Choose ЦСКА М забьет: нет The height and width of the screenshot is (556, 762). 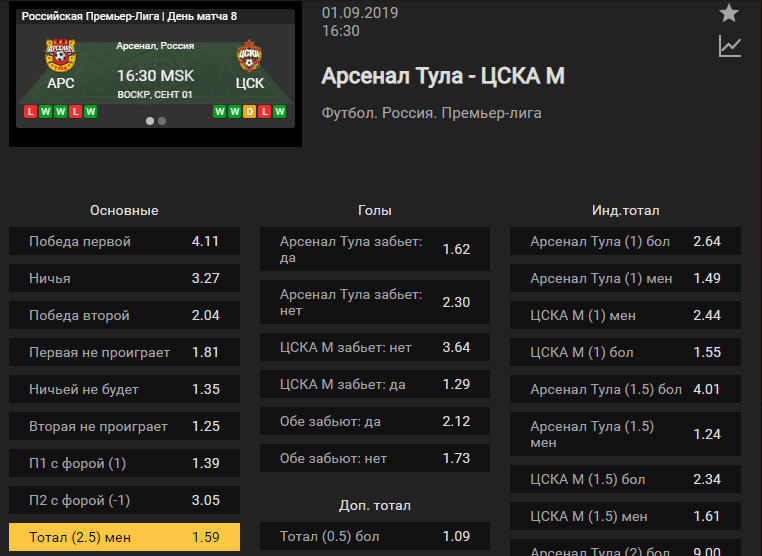375,347
